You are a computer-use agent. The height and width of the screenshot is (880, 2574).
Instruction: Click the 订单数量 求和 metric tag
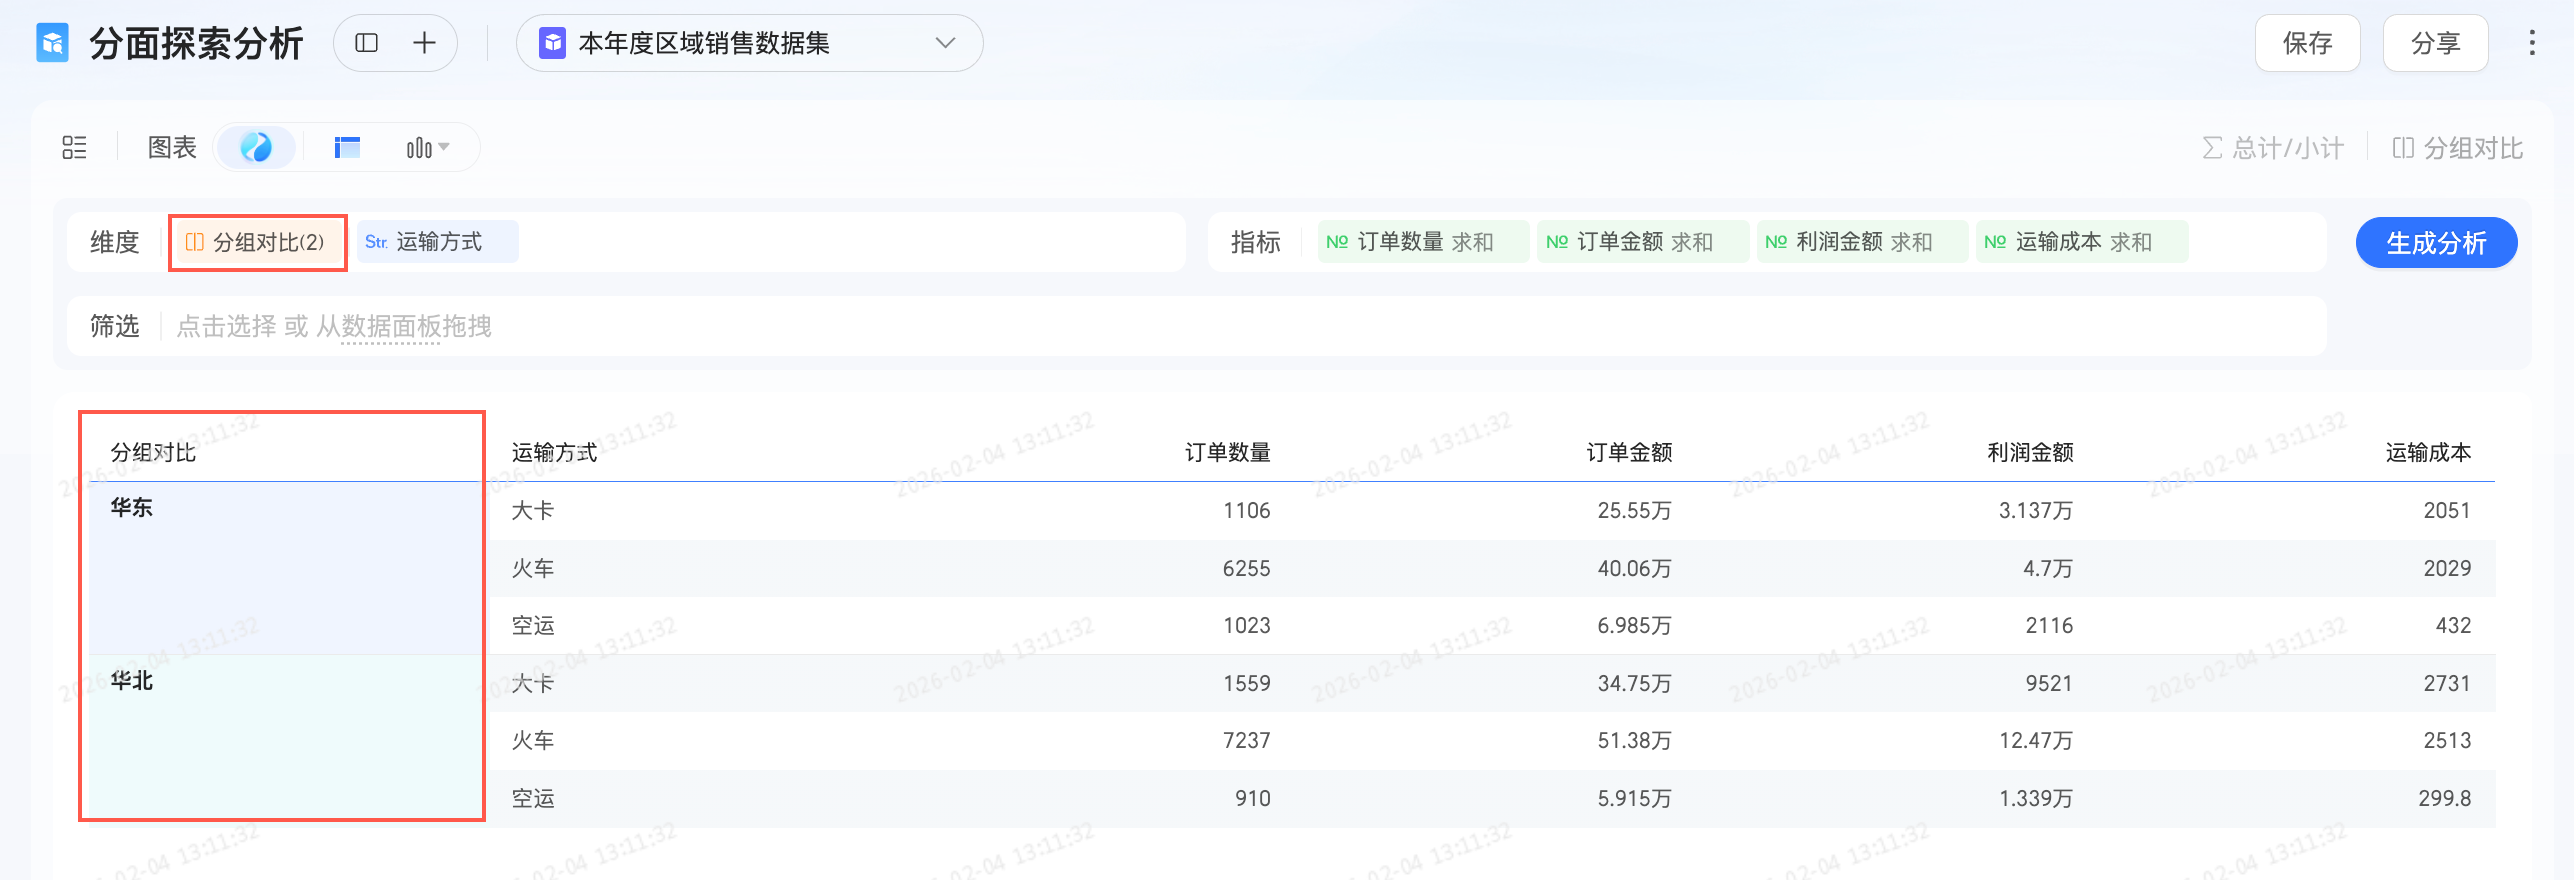click(1423, 242)
